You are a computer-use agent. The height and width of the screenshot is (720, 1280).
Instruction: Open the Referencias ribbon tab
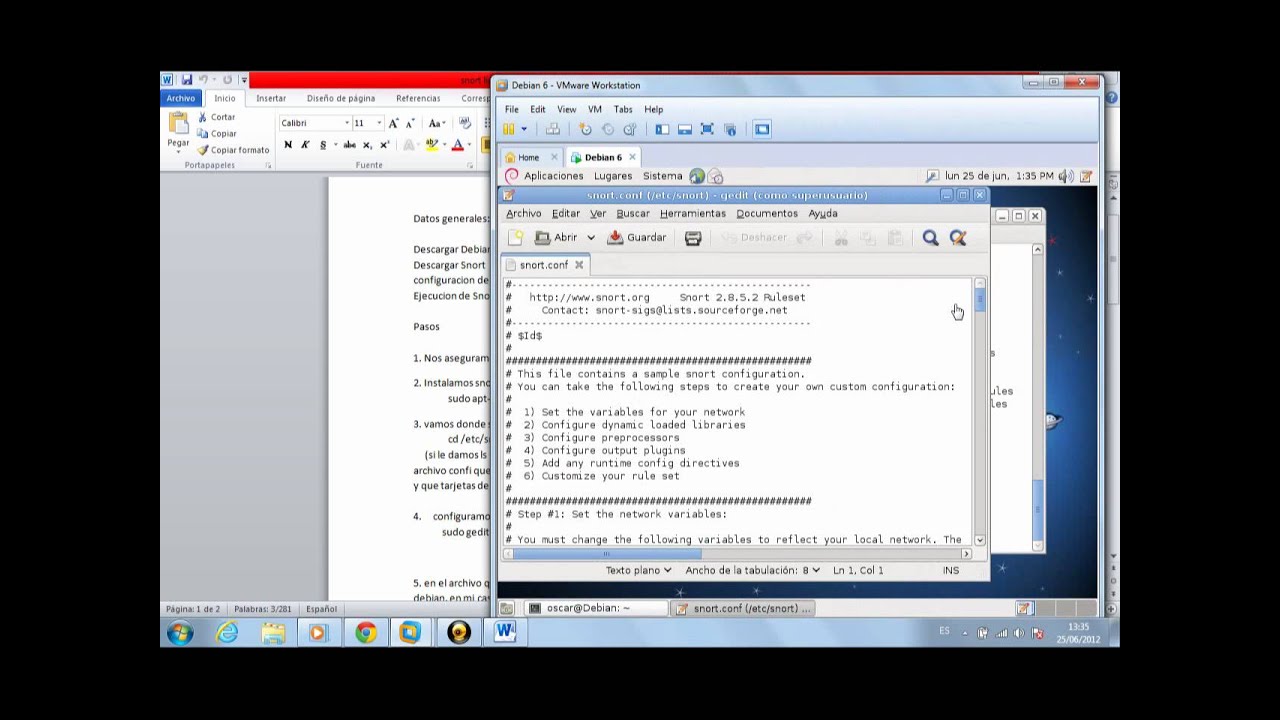tap(418, 98)
